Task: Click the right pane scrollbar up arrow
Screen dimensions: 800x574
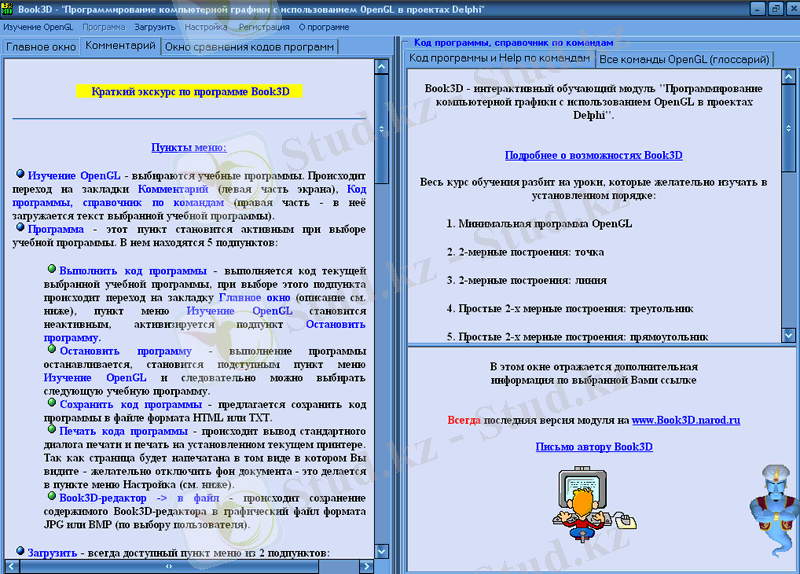Action: (789, 77)
